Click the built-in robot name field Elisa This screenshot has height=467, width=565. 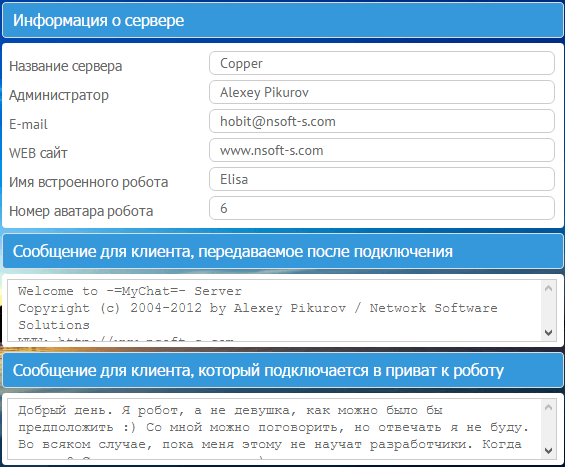tap(382, 179)
